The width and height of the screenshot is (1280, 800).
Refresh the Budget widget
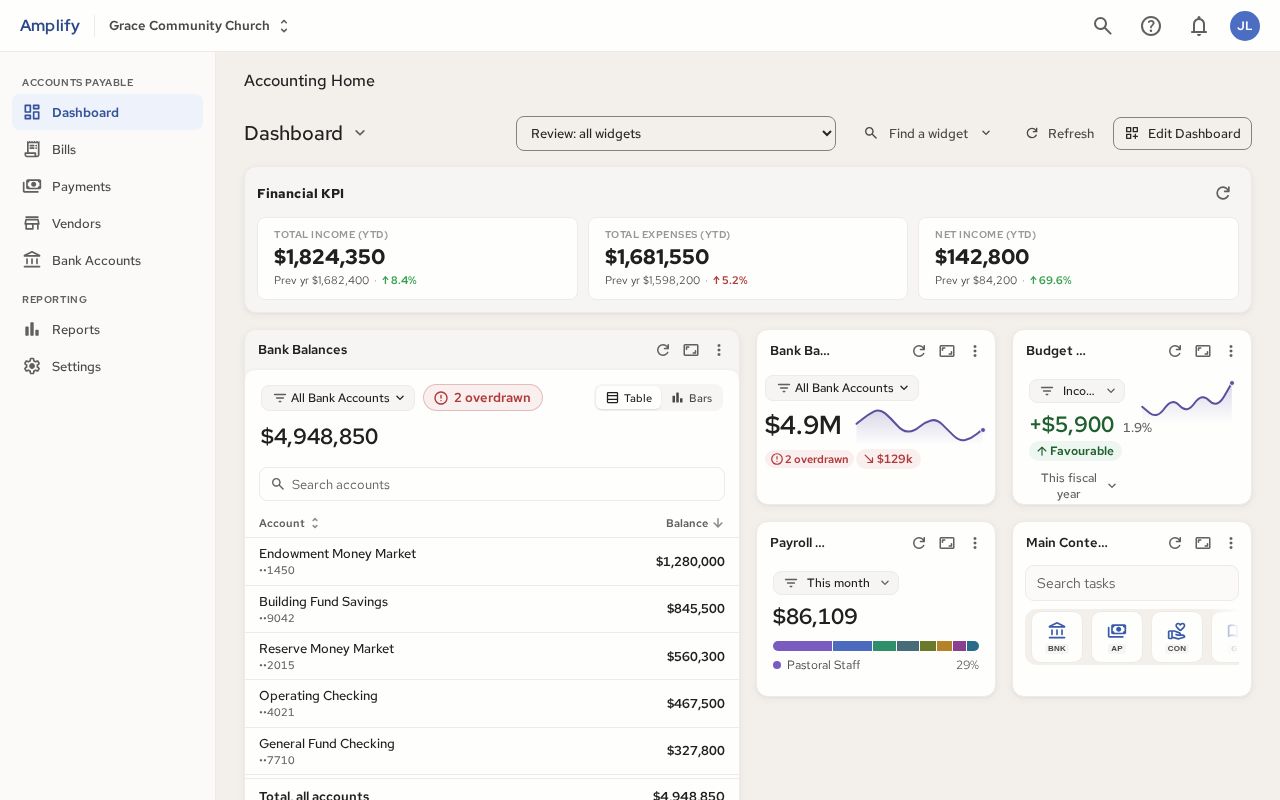pos(1175,351)
